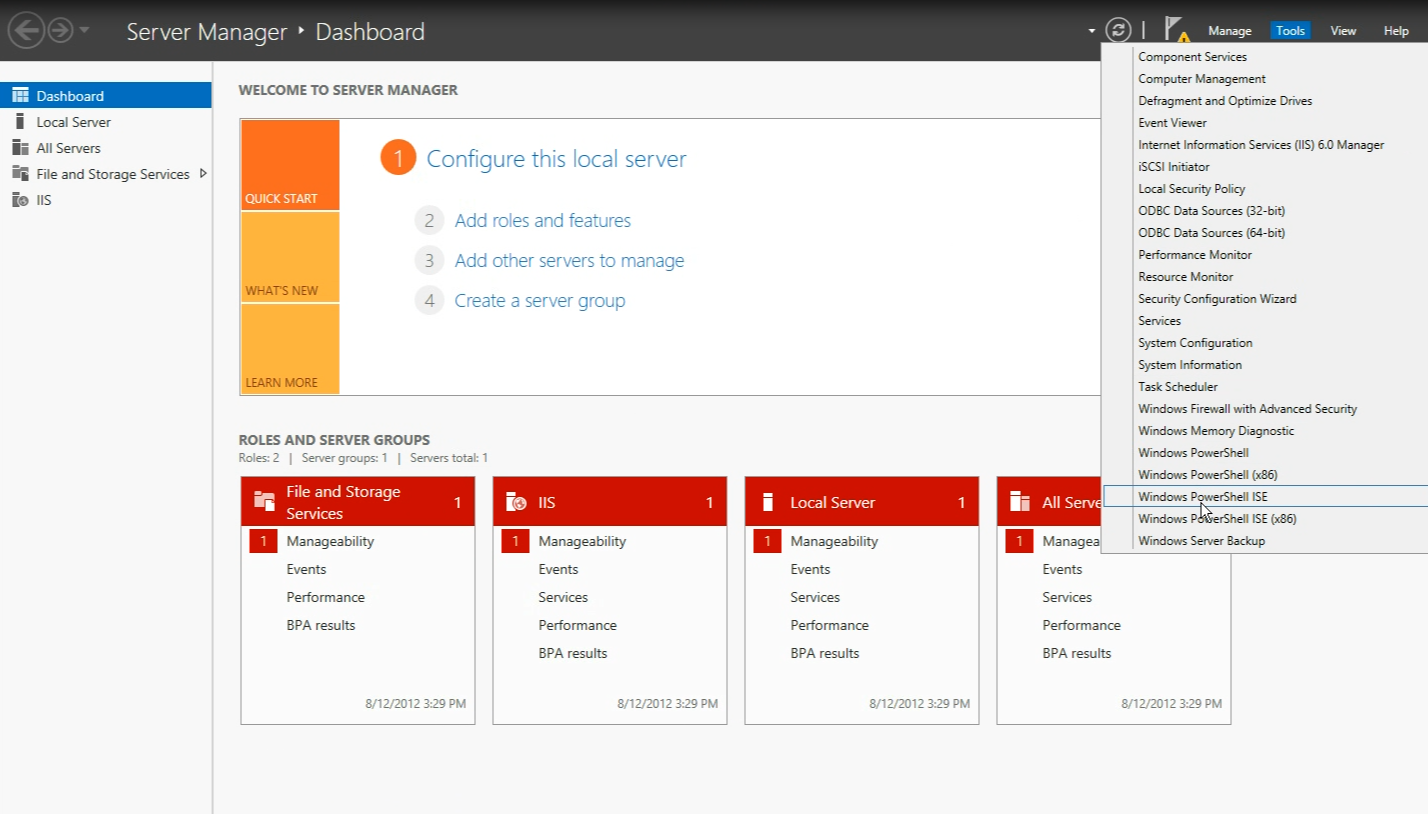Open the dropdown arrow beside refresh icon

[1092, 31]
